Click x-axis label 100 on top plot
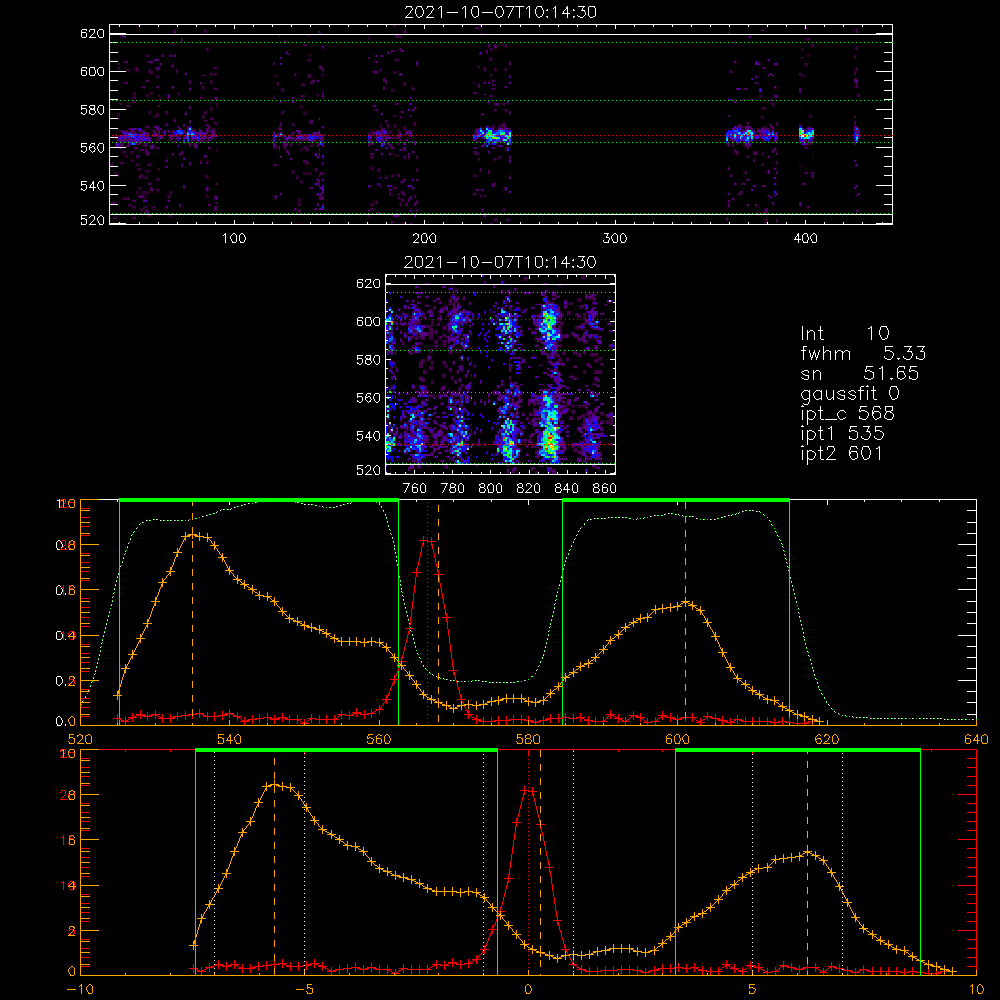1000x1000 pixels. click(234, 239)
